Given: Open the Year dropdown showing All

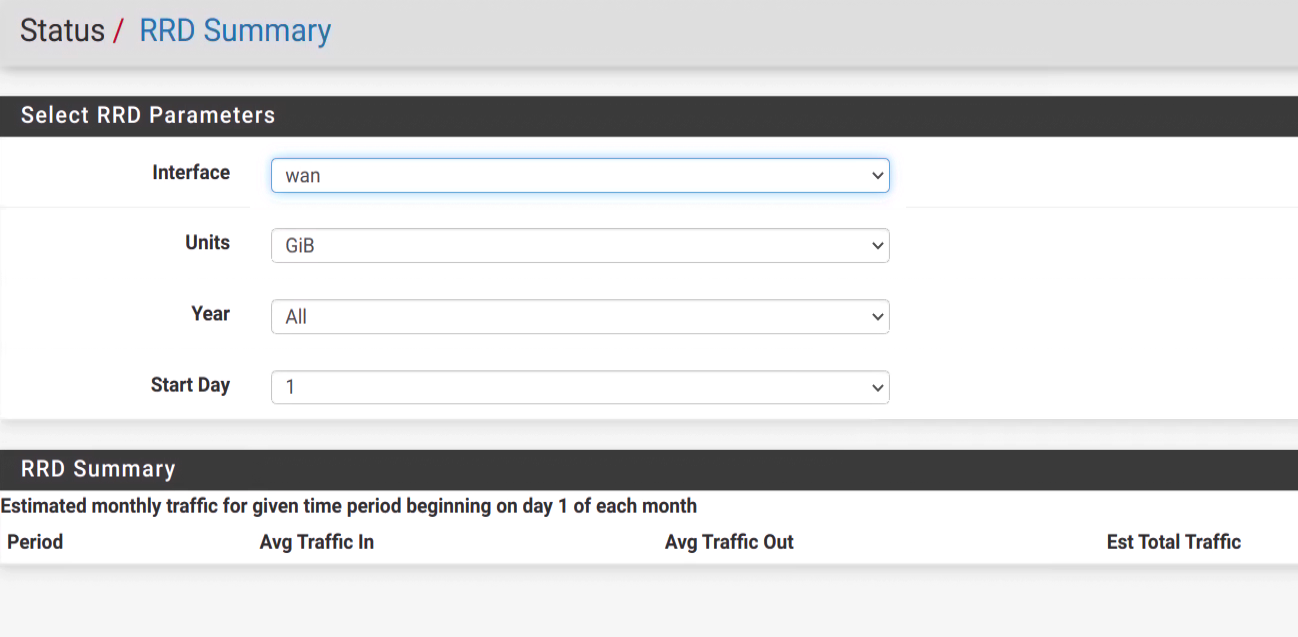Looking at the screenshot, I should coord(580,316).
